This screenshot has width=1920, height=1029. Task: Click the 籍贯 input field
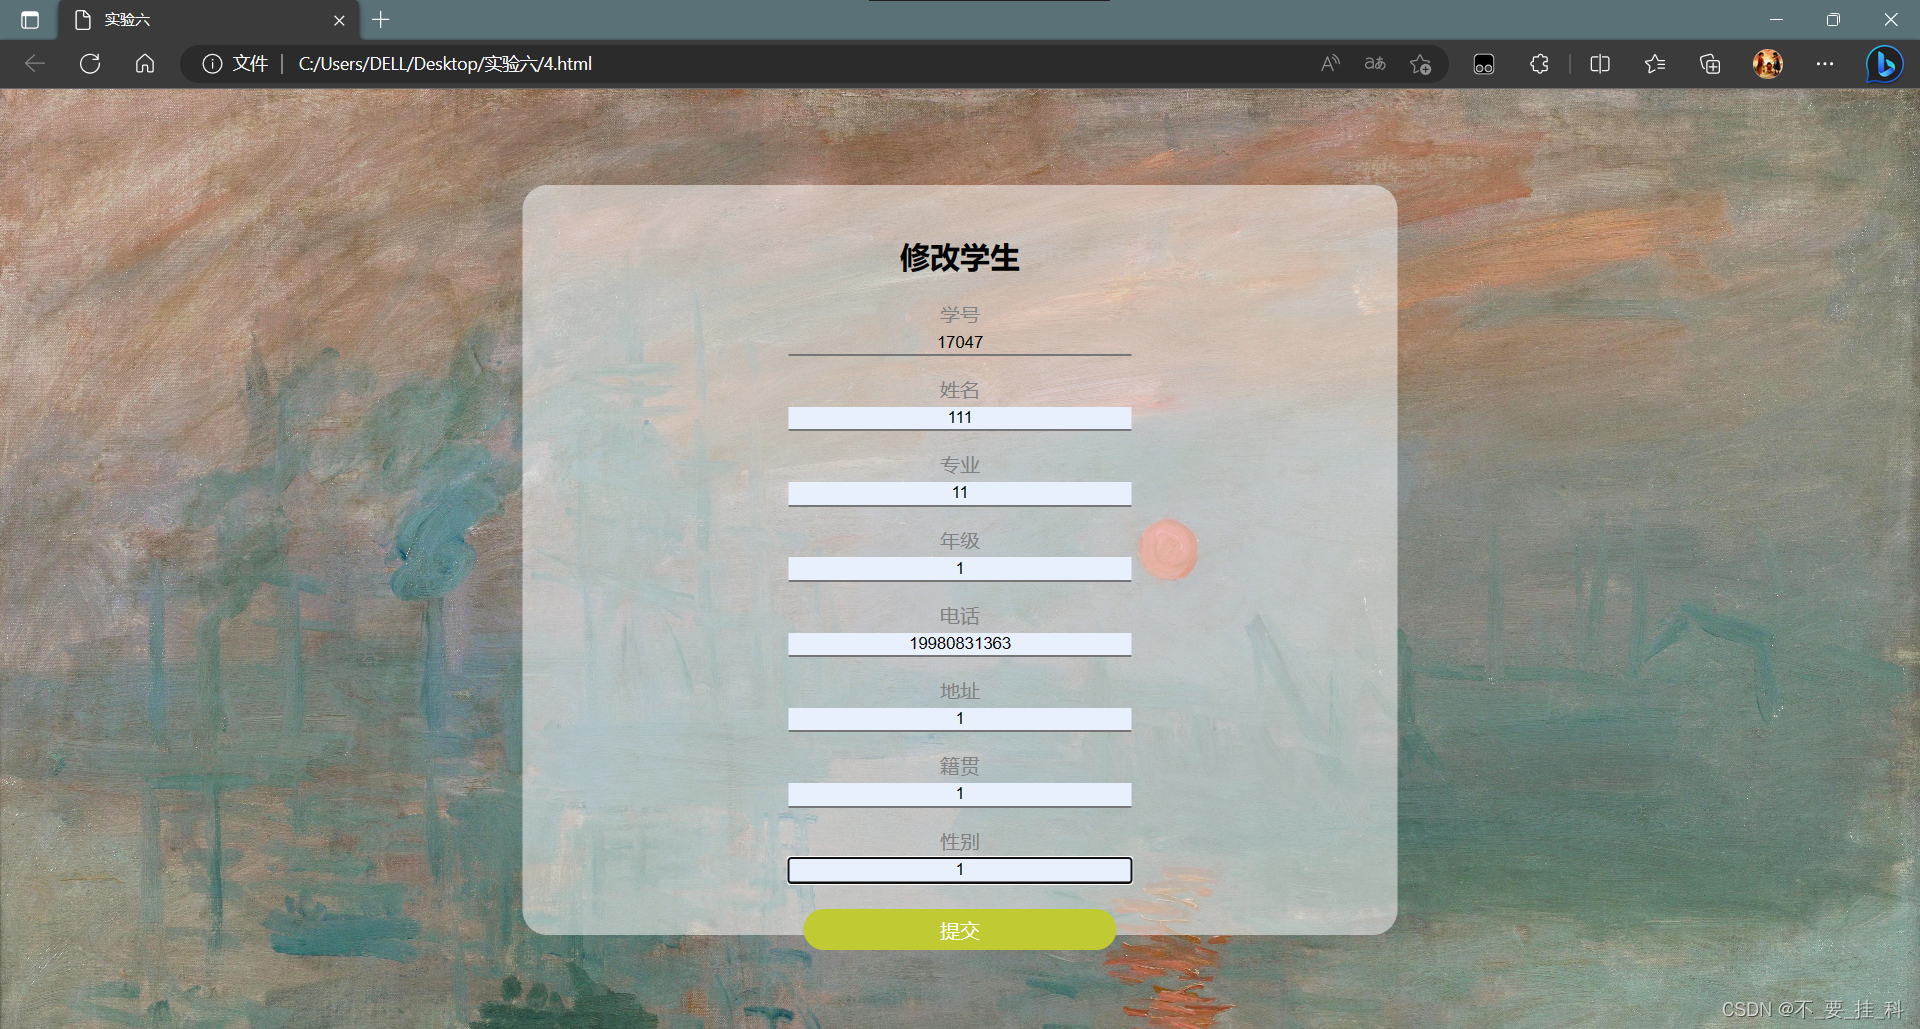click(960, 794)
